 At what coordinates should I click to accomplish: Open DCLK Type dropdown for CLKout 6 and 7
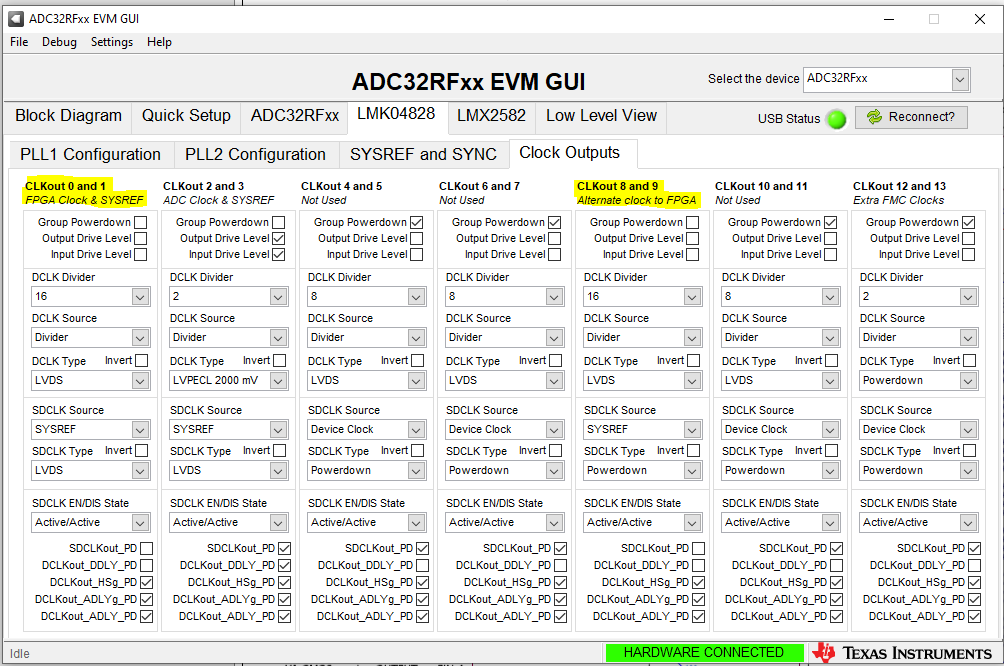(x=505, y=380)
